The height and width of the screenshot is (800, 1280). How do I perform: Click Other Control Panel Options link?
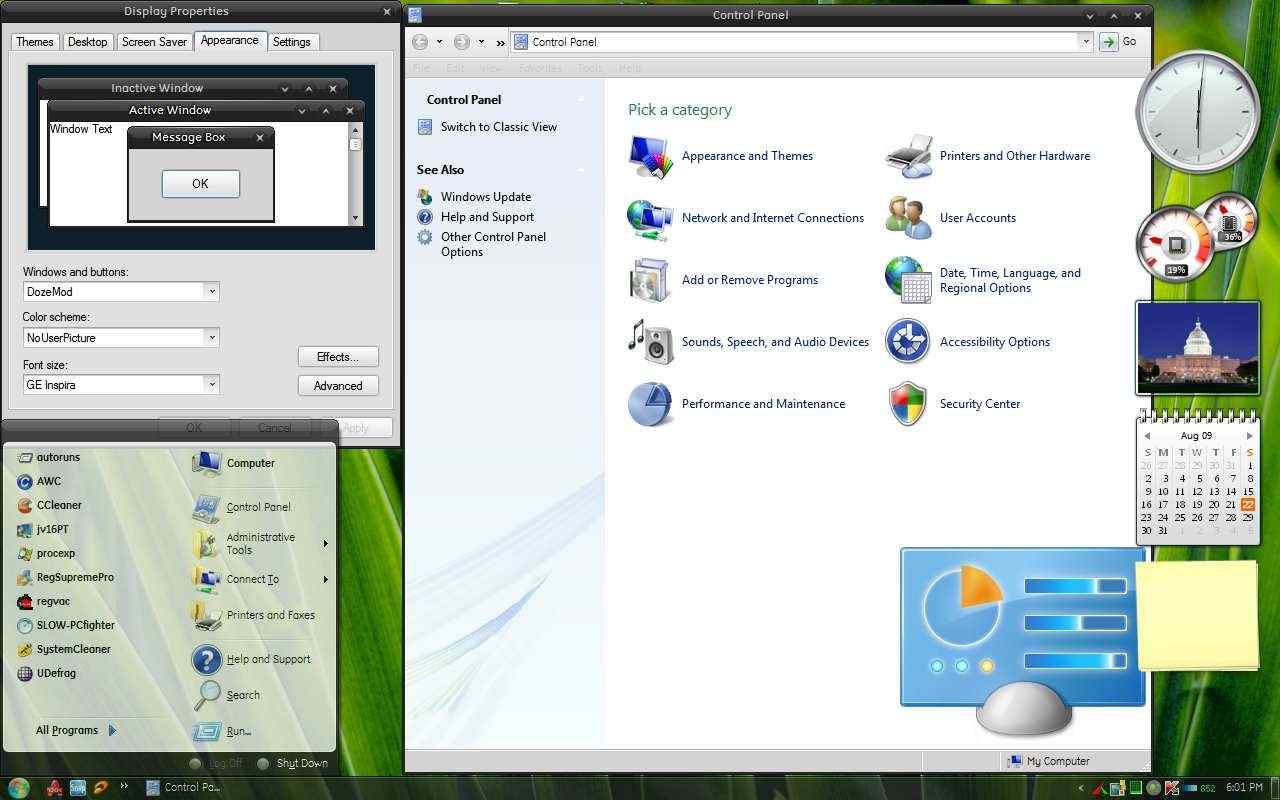[x=493, y=244]
